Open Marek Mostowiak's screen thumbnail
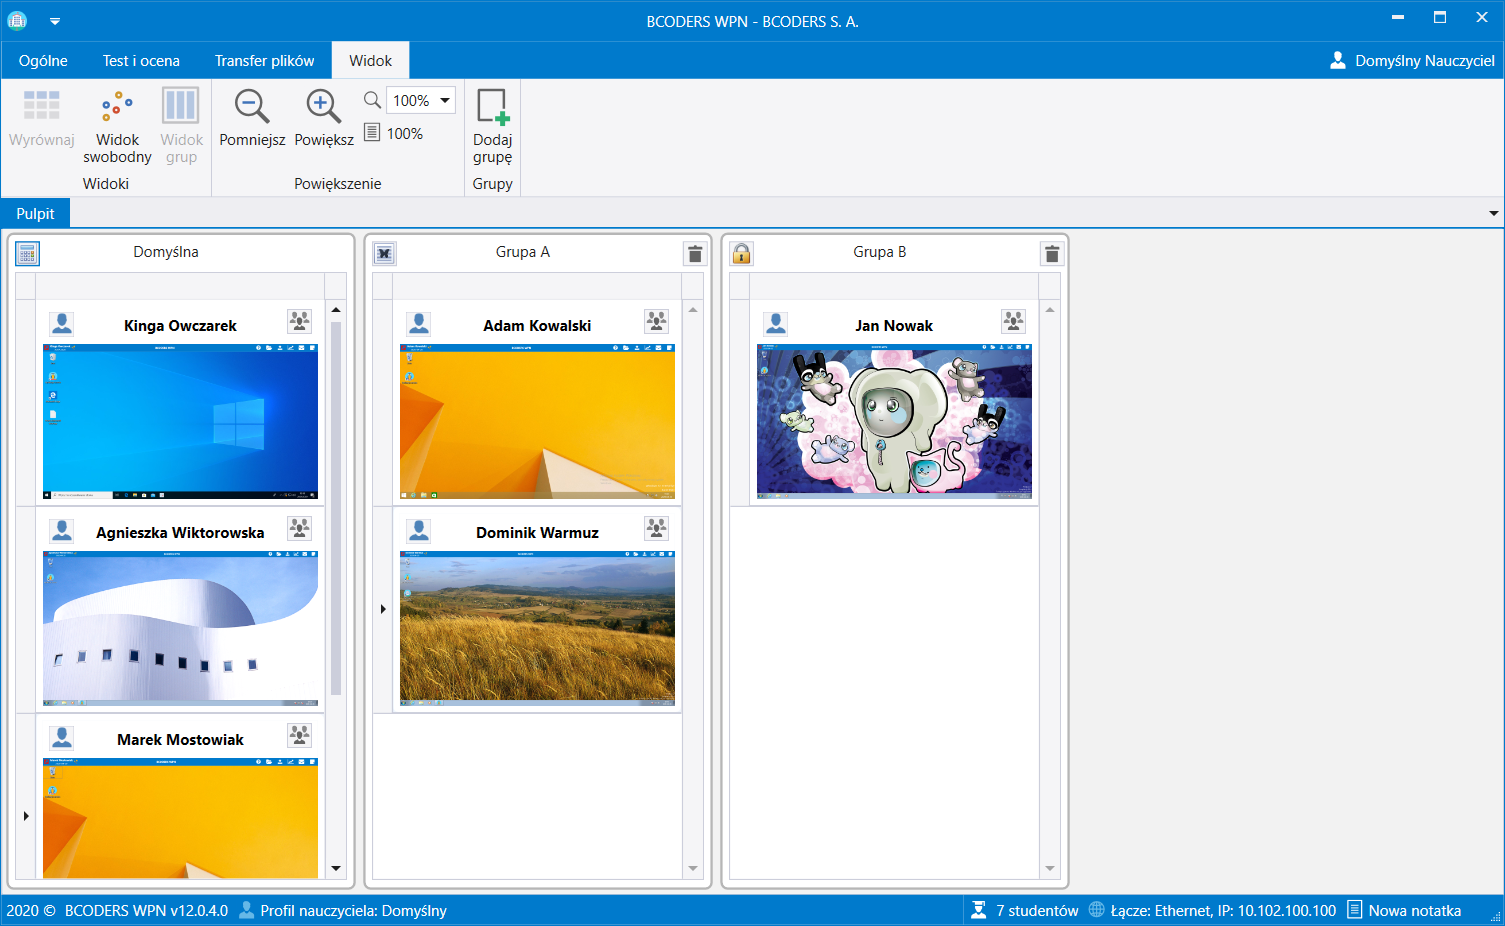Screen dimensions: 1505x926 180,818
